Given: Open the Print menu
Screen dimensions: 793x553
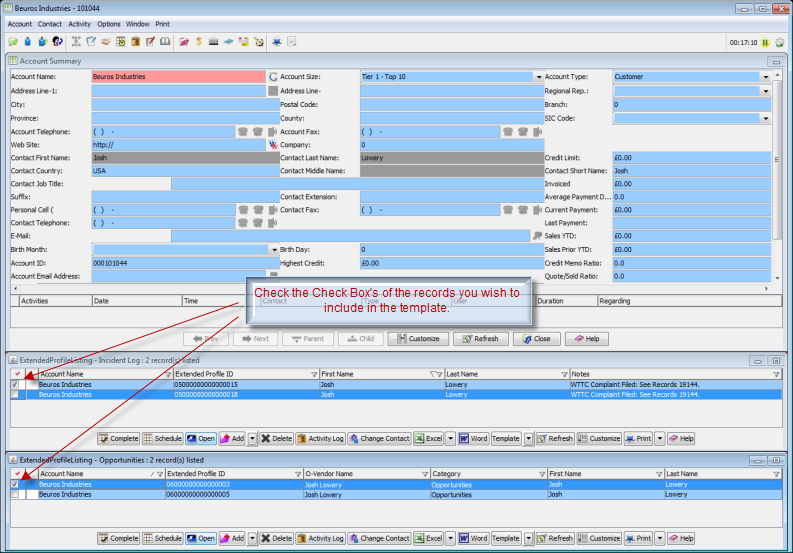Looking at the screenshot, I should coord(162,24).
